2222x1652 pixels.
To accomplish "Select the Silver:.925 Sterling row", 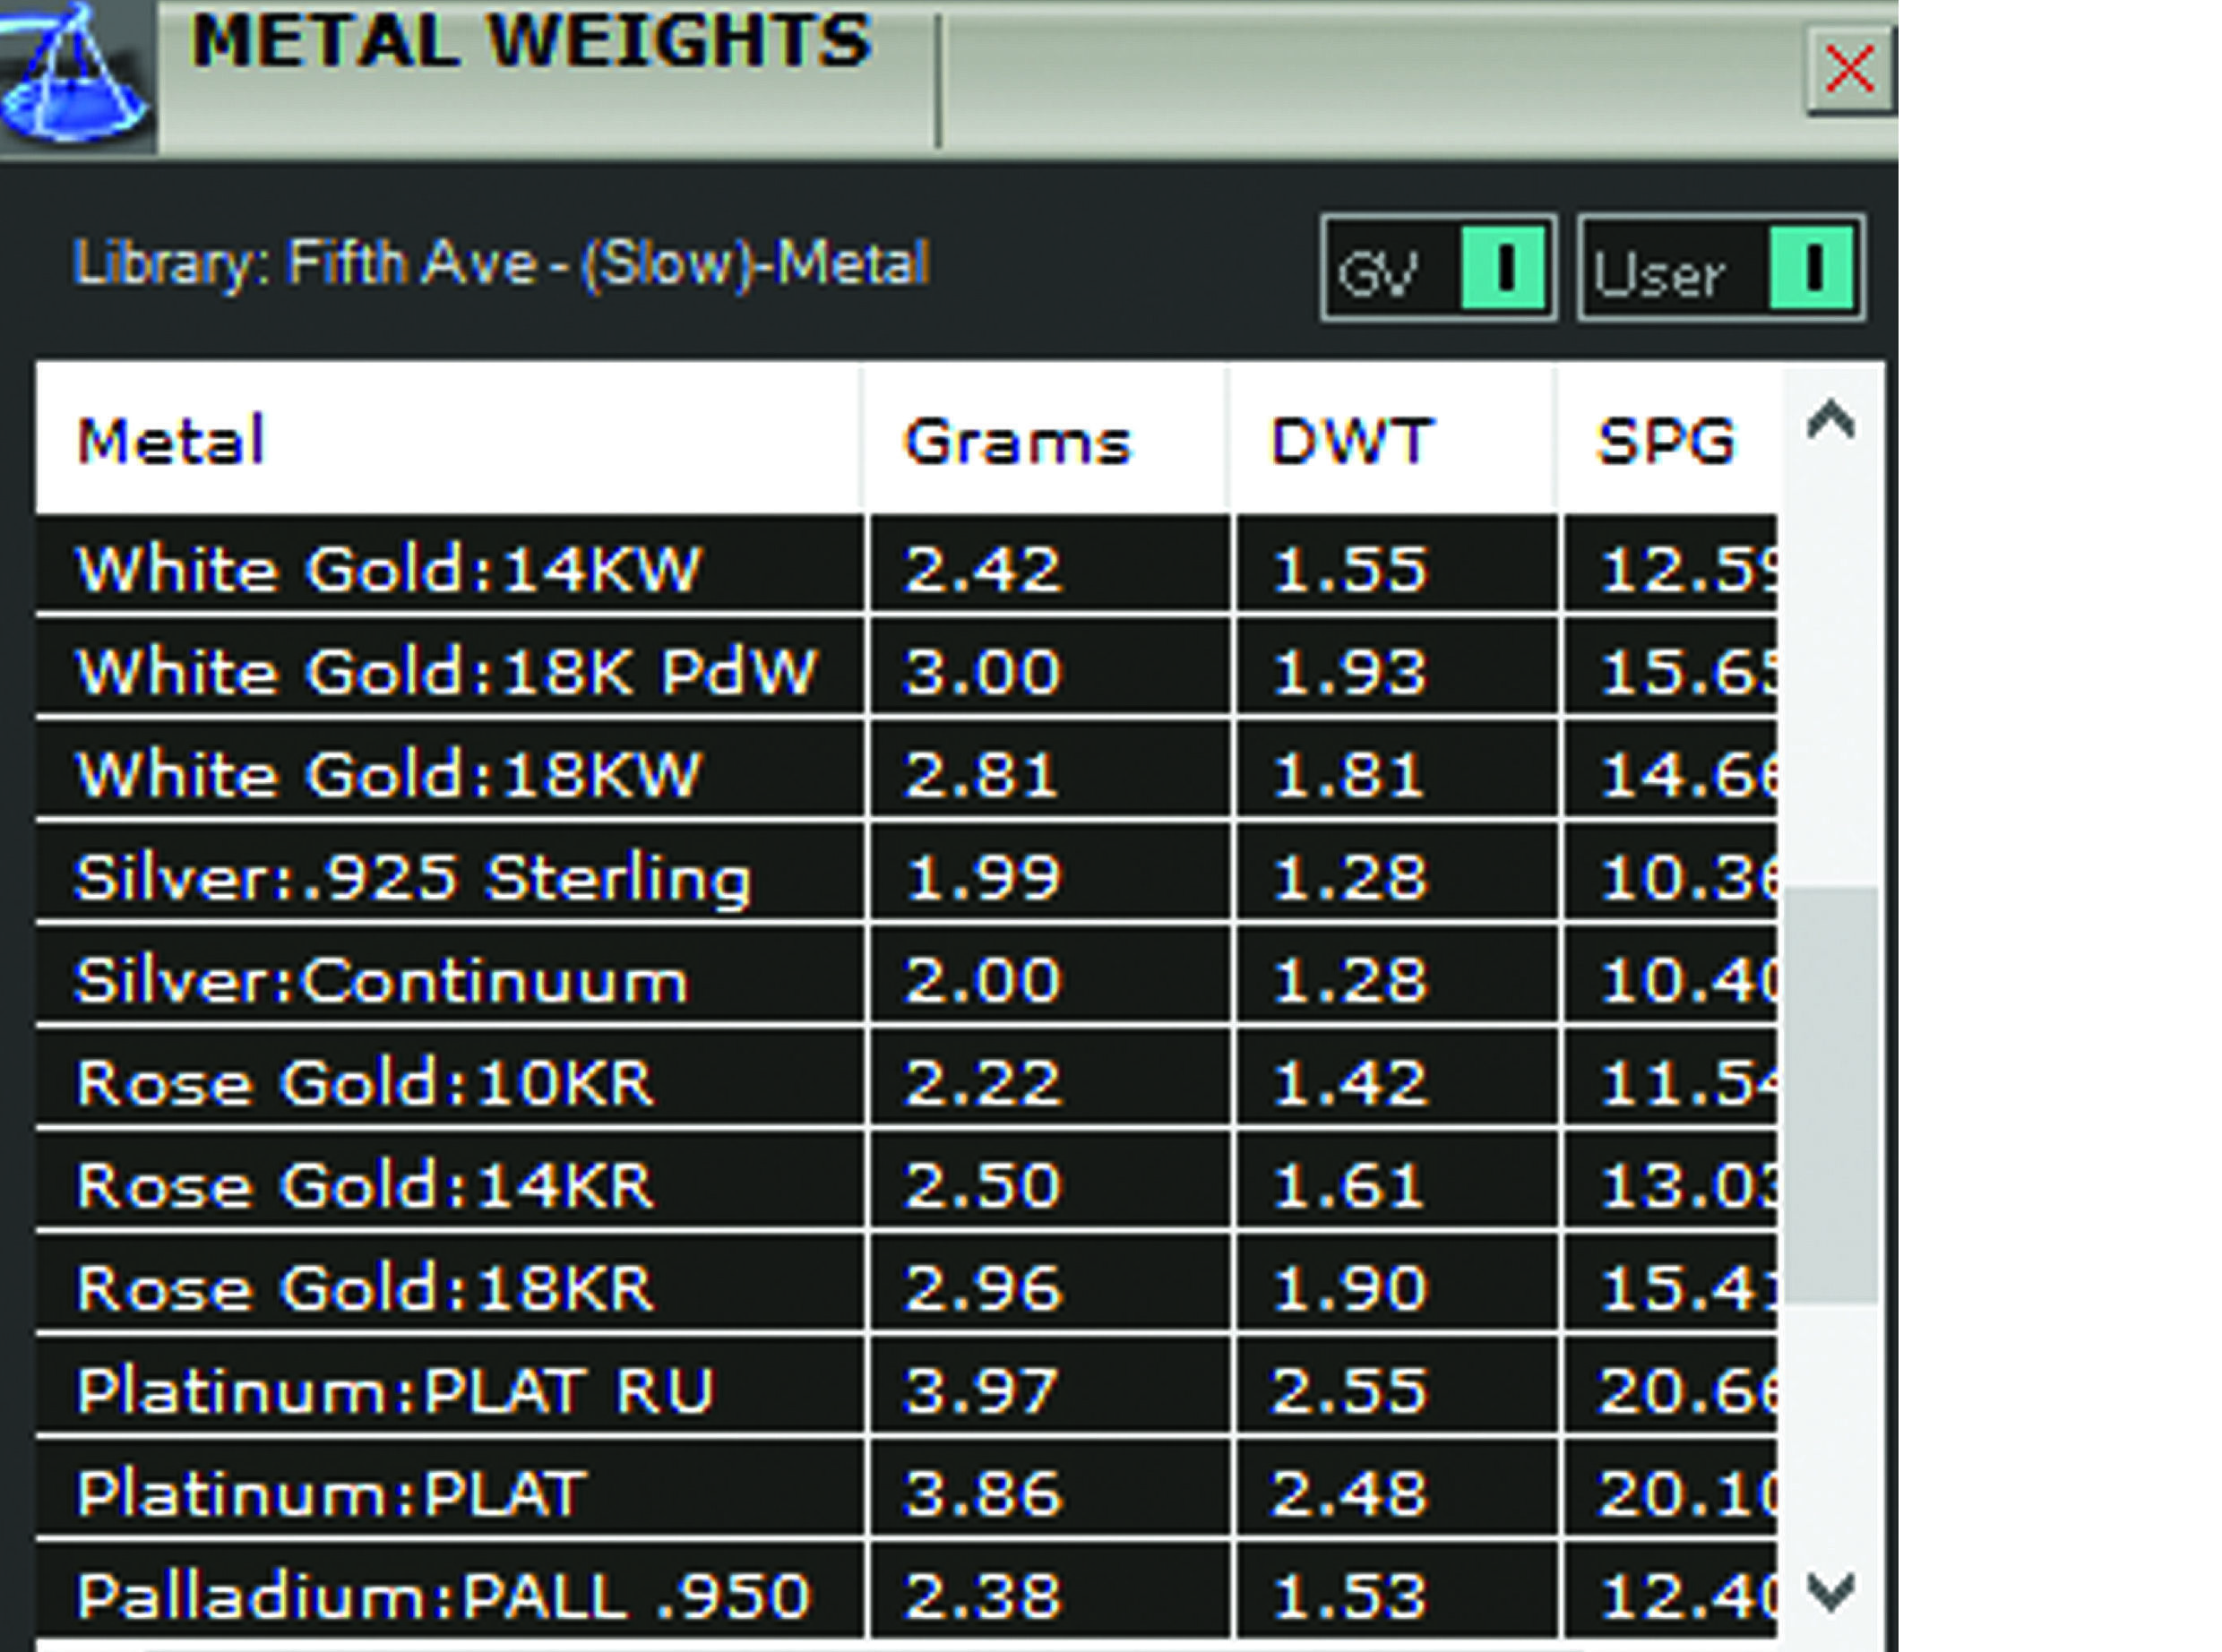I will click(x=412, y=877).
